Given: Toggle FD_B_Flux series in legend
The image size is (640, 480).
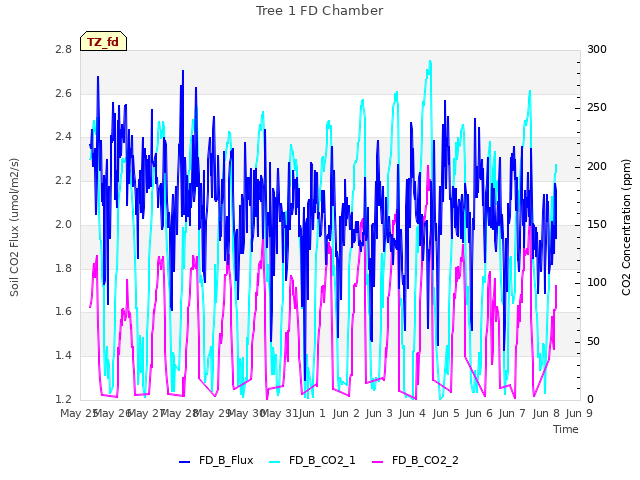Looking at the screenshot, I should pyautogui.click(x=216, y=460).
